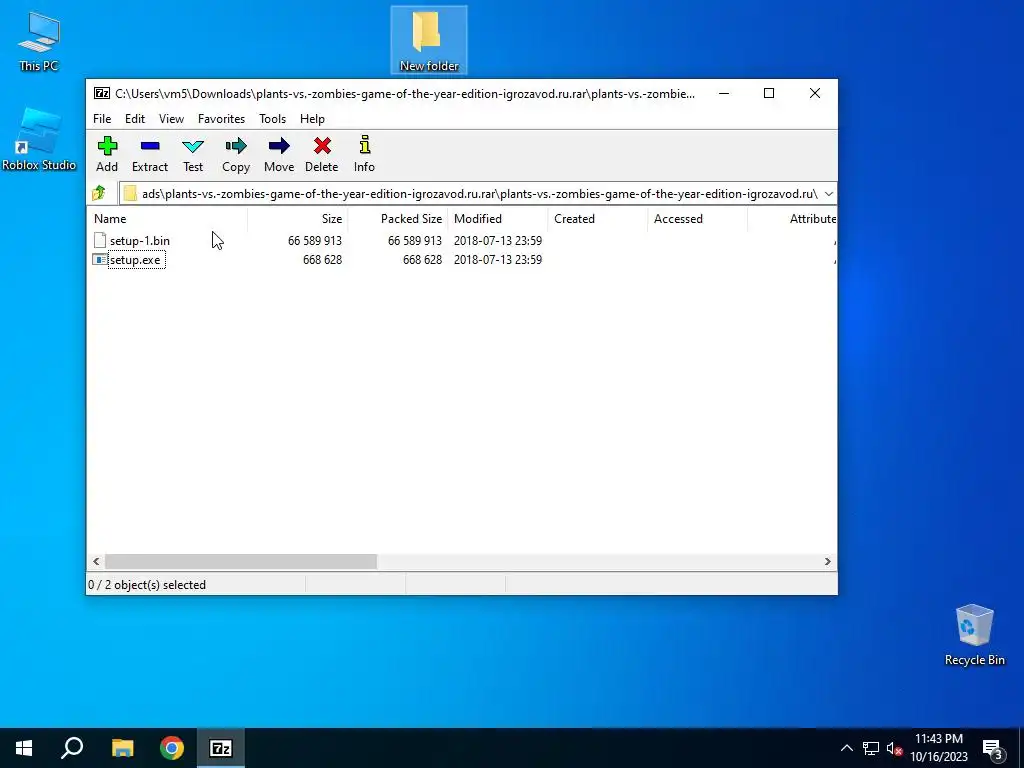Screen dimensions: 1024x768
Task: Maximize the 7-Zip window
Action: 769,93
